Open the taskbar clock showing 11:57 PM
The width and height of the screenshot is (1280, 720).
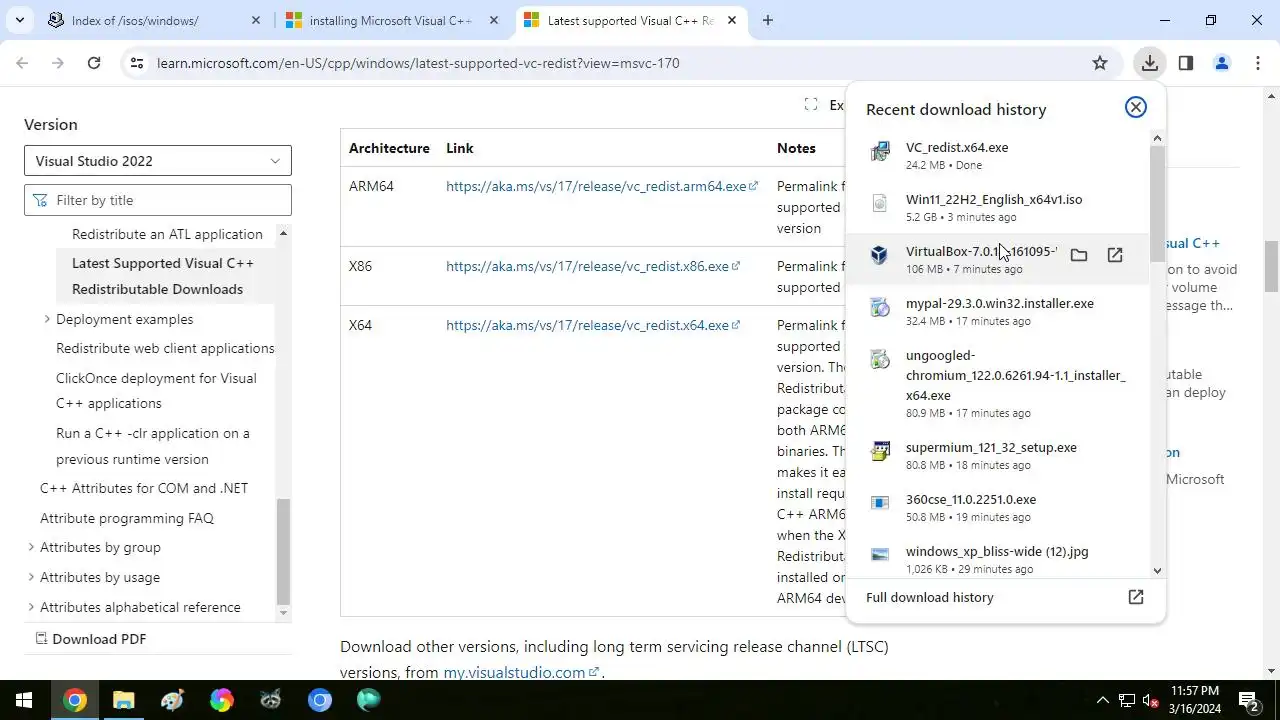point(1195,700)
